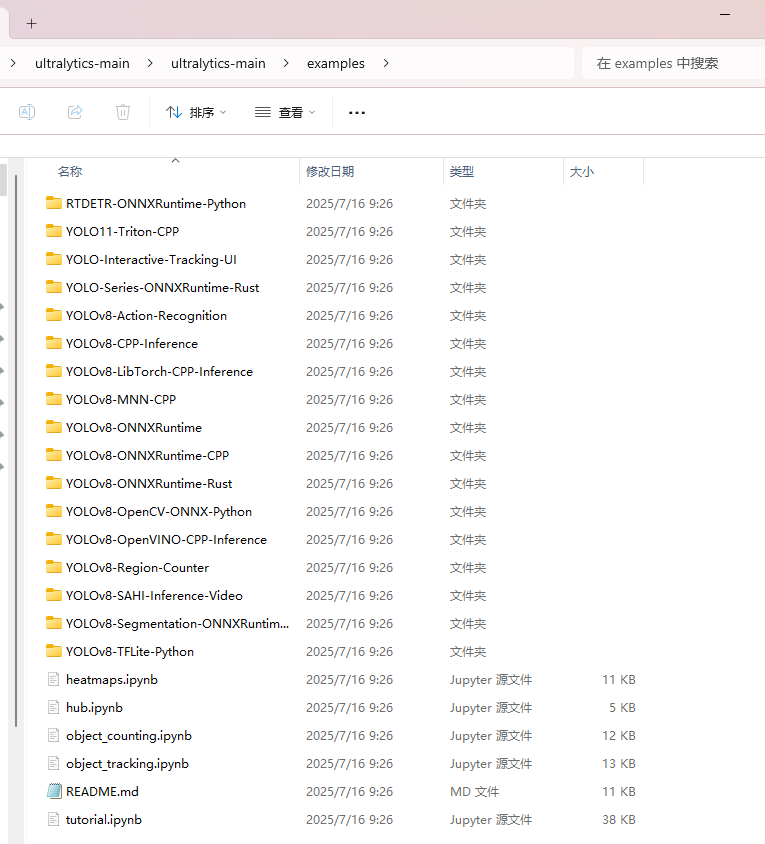This screenshot has width=765, height=844.
Task: Select YOLOv8-CPP-Inference folder icon
Action: pos(54,343)
